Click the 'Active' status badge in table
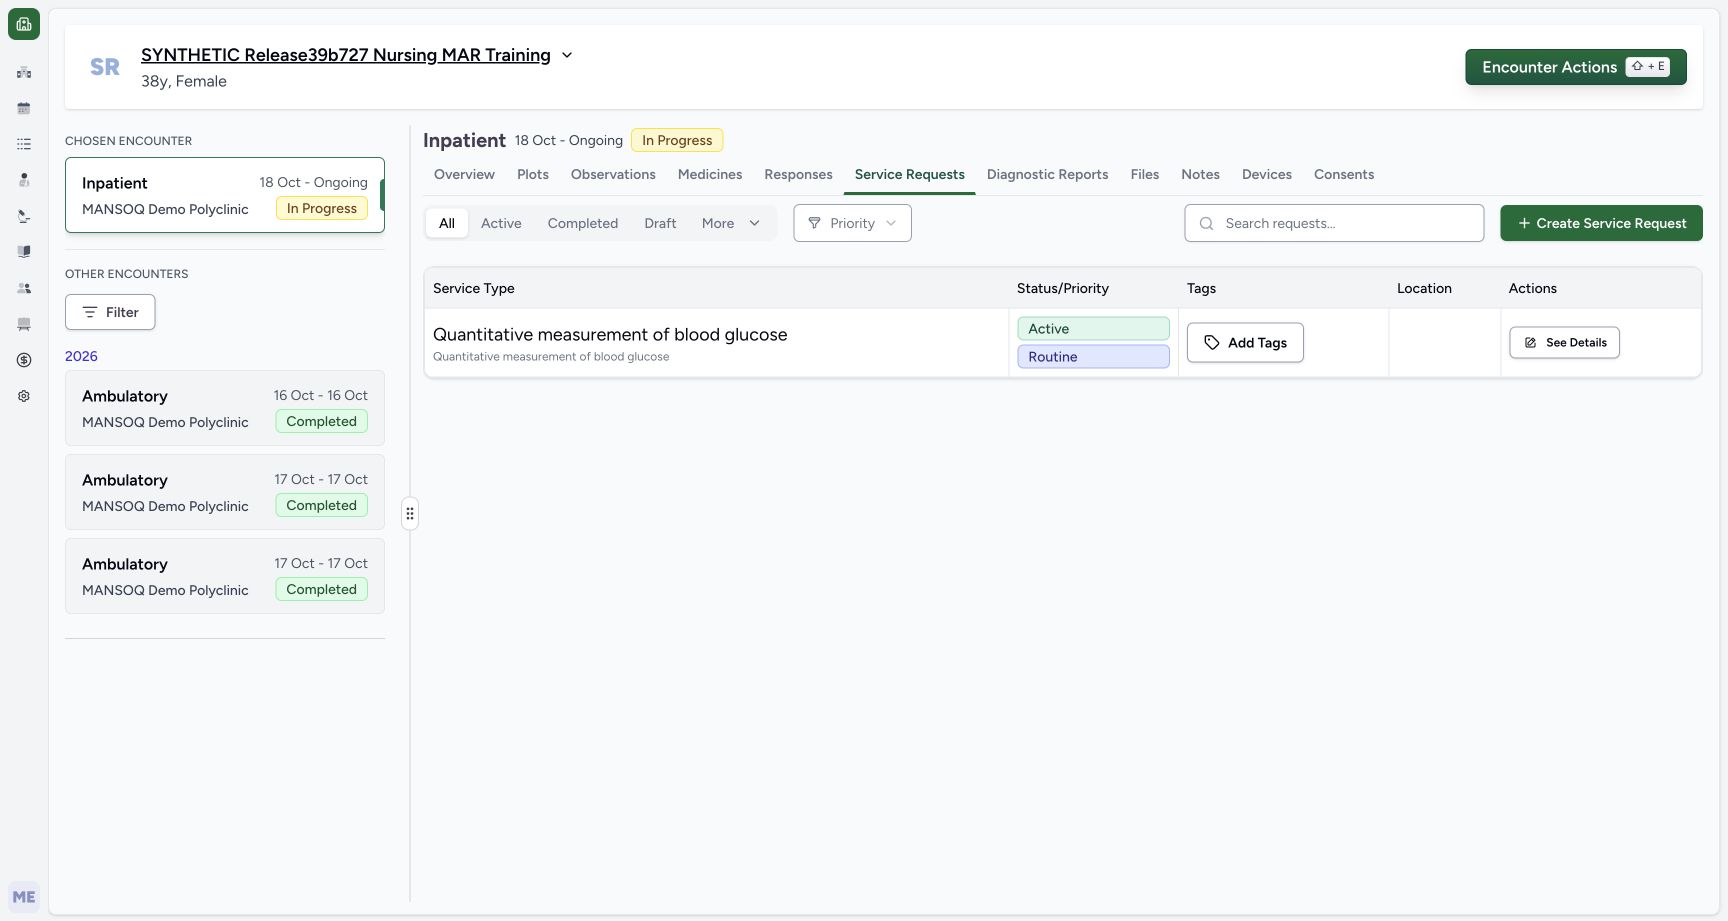This screenshot has width=1728, height=921. [x=1093, y=329]
